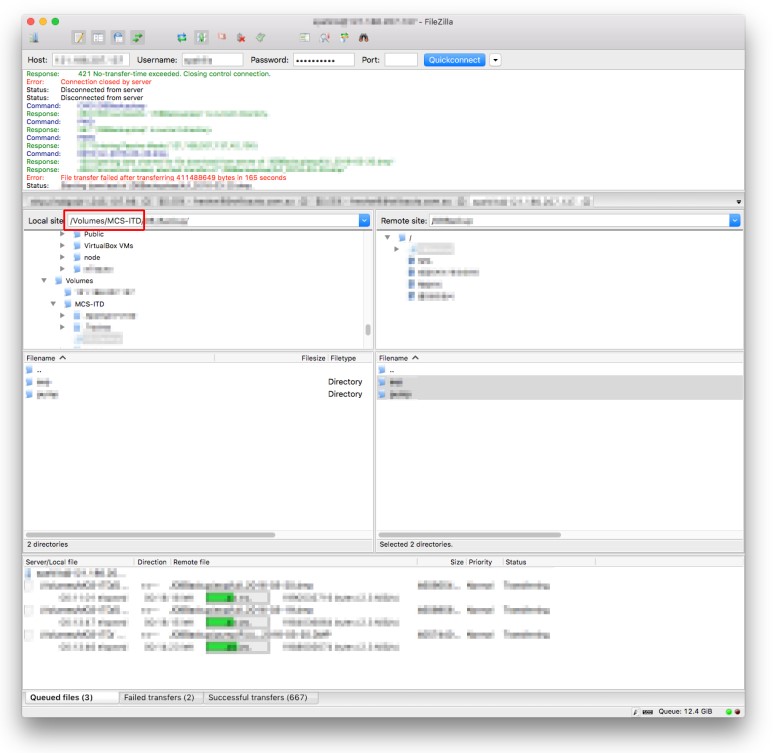Switch to the Failed transfers tab
This screenshot has height=753, width=773.
coord(160,697)
